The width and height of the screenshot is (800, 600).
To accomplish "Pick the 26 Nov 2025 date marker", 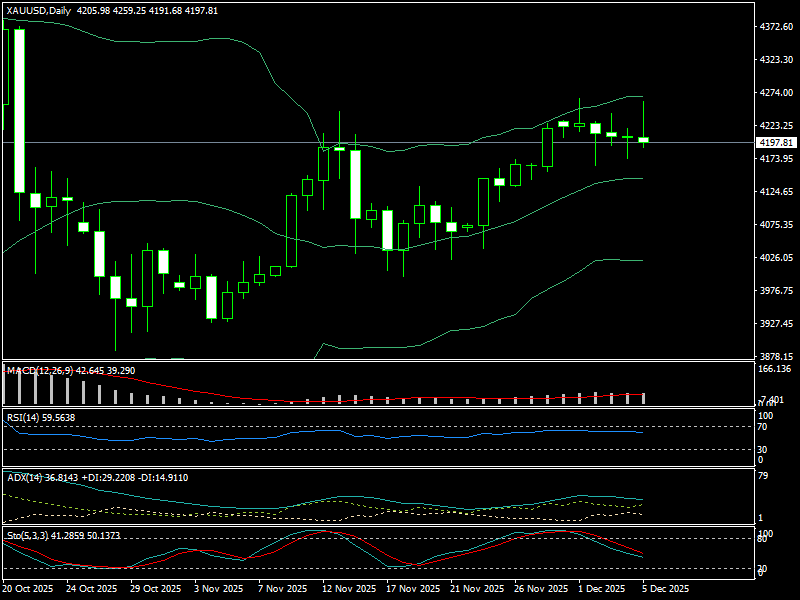I will [x=540, y=589].
